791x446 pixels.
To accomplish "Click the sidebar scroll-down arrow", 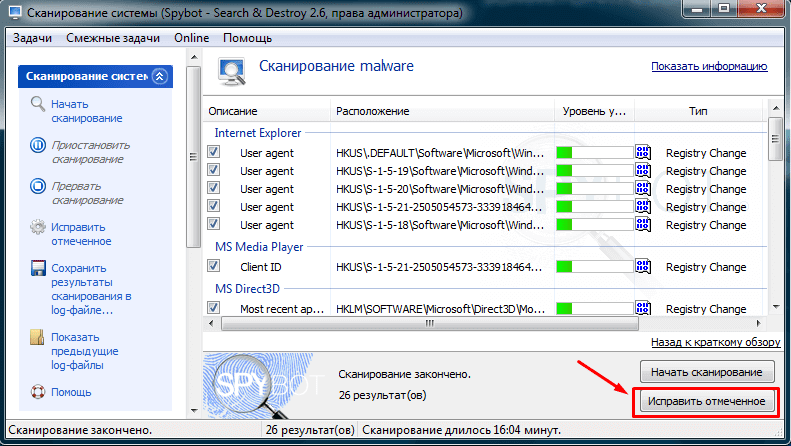I will 194,411.
